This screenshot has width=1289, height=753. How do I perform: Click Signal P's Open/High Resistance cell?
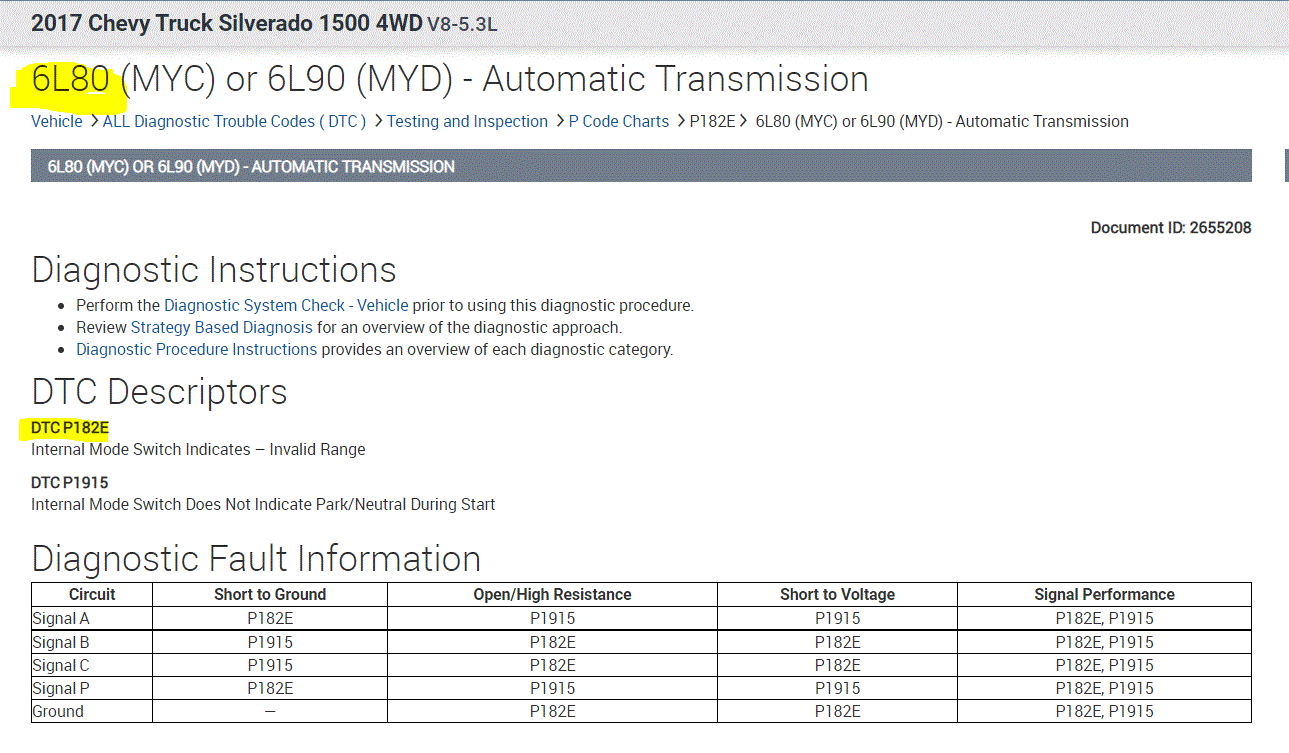tap(552, 688)
